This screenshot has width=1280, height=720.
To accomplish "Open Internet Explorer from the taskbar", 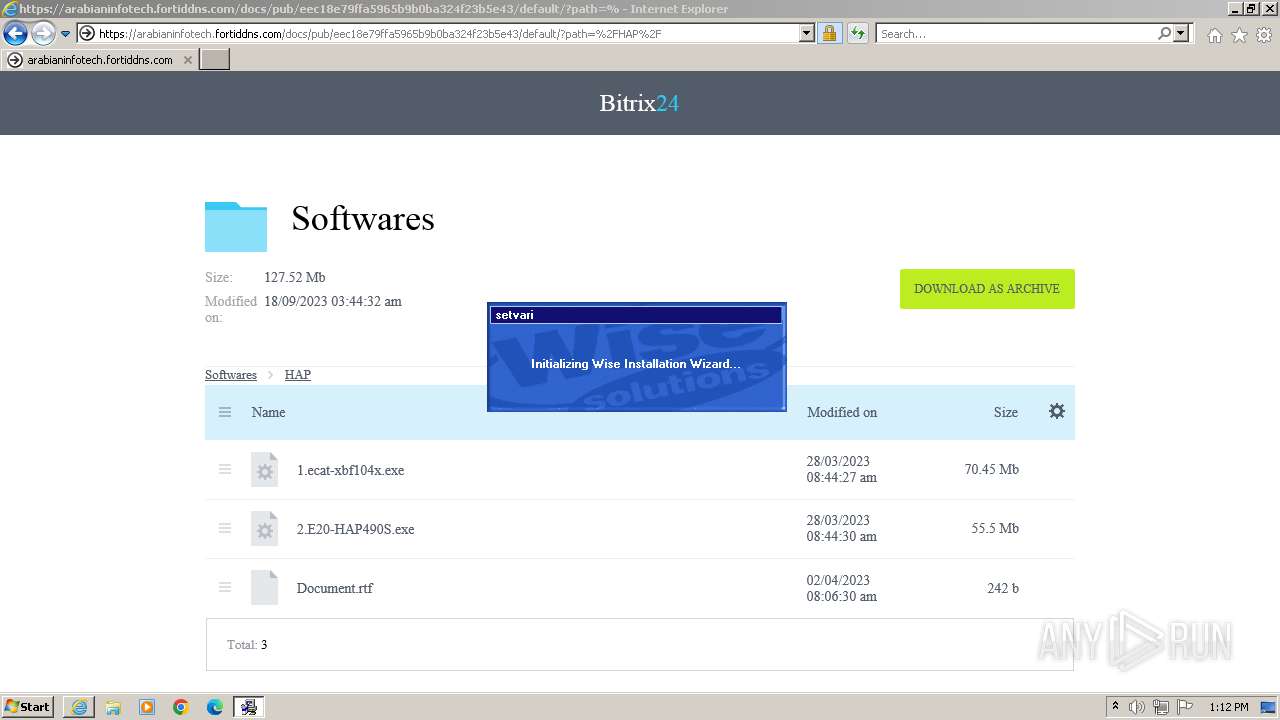I will [79, 707].
